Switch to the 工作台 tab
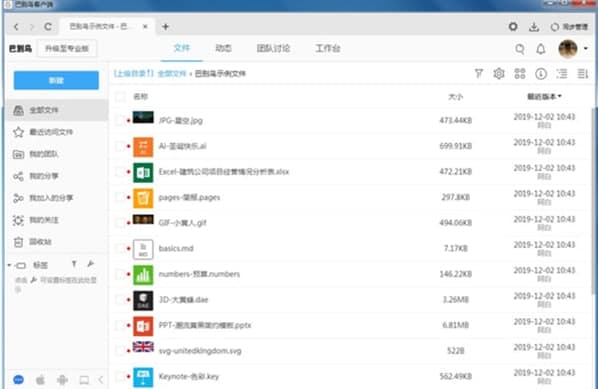This screenshot has width=598, height=389. coord(328,48)
